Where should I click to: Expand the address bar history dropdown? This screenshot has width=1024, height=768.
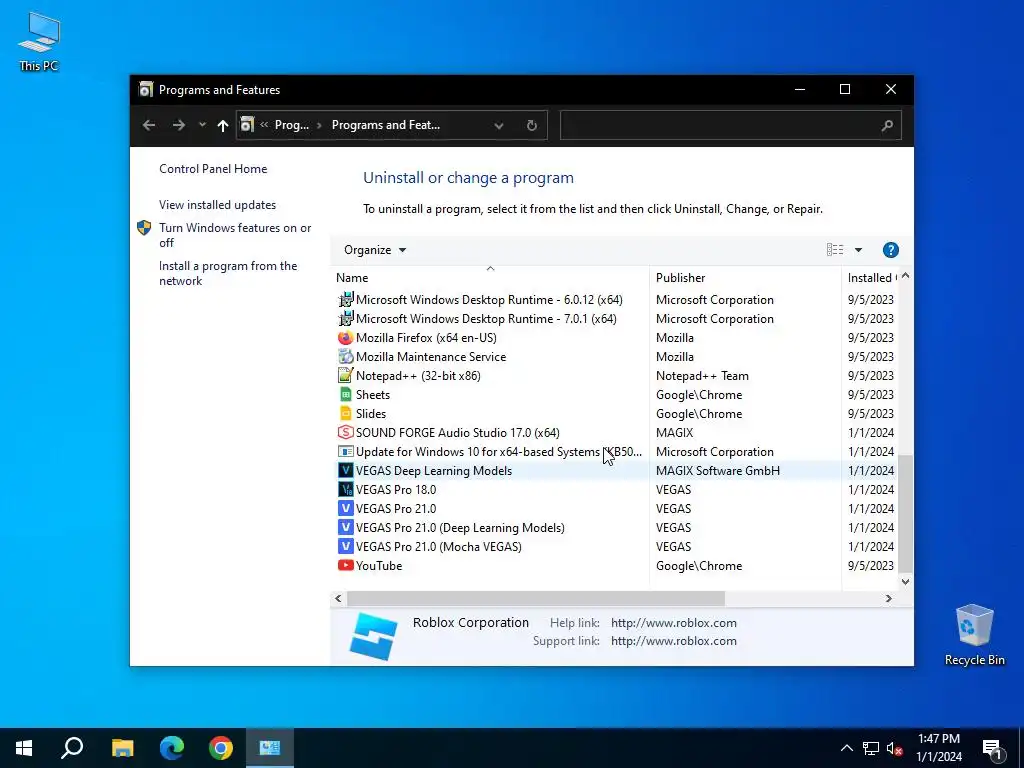(x=499, y=125)
